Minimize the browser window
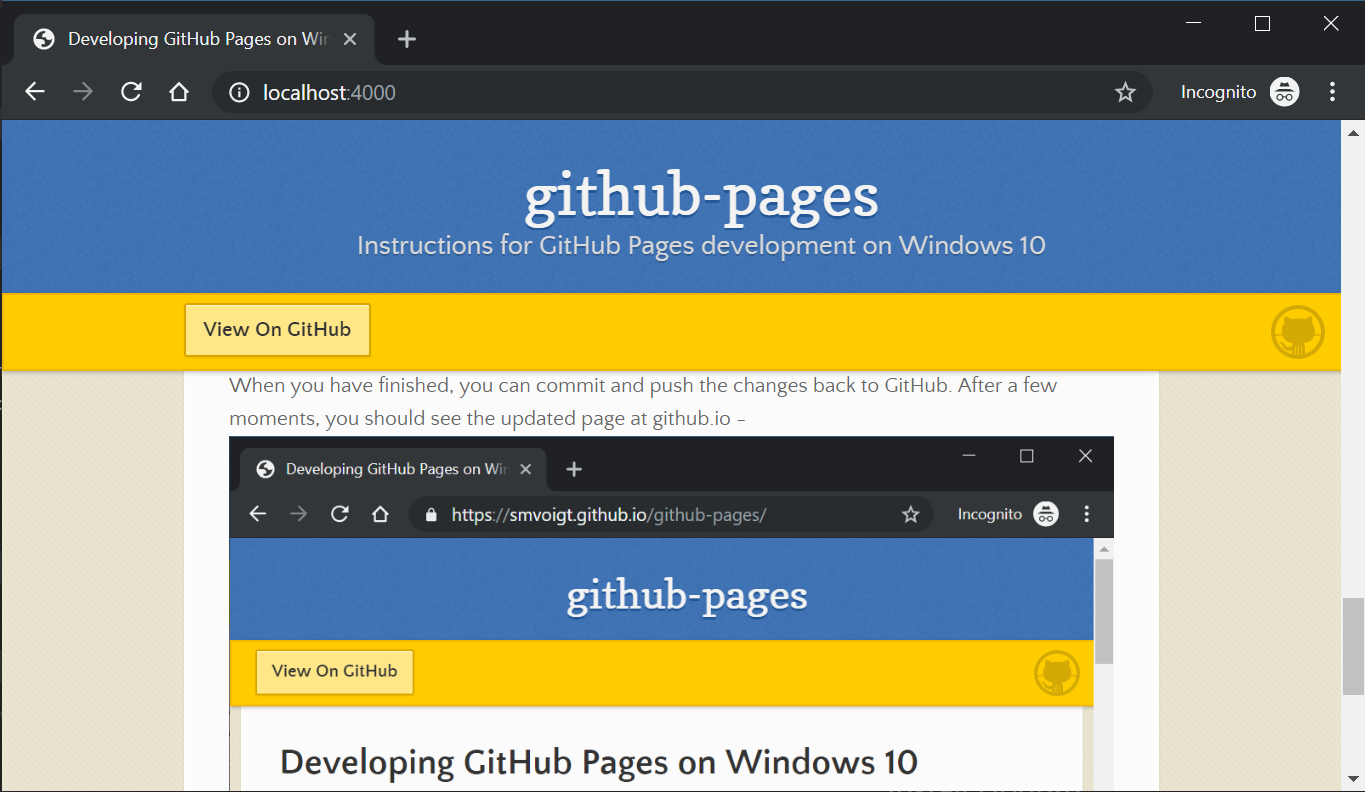Screen dimensions: 1365x792 pos(1194,23)
